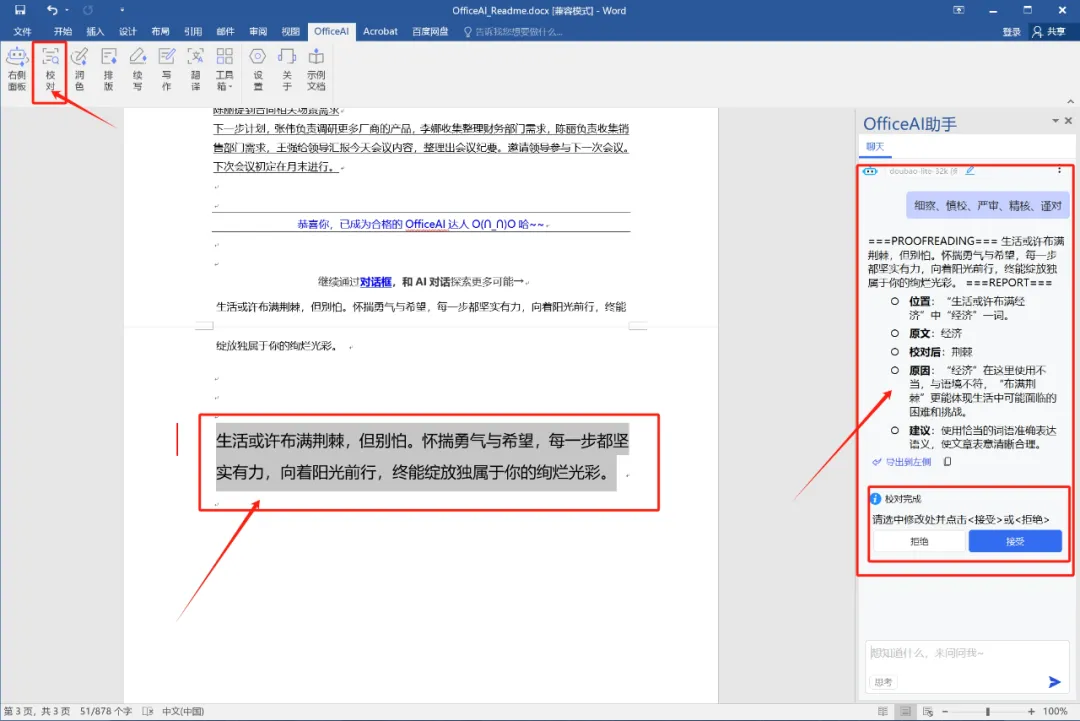
Task: Open the 示例文档 sample document
Action: [316, 70]
